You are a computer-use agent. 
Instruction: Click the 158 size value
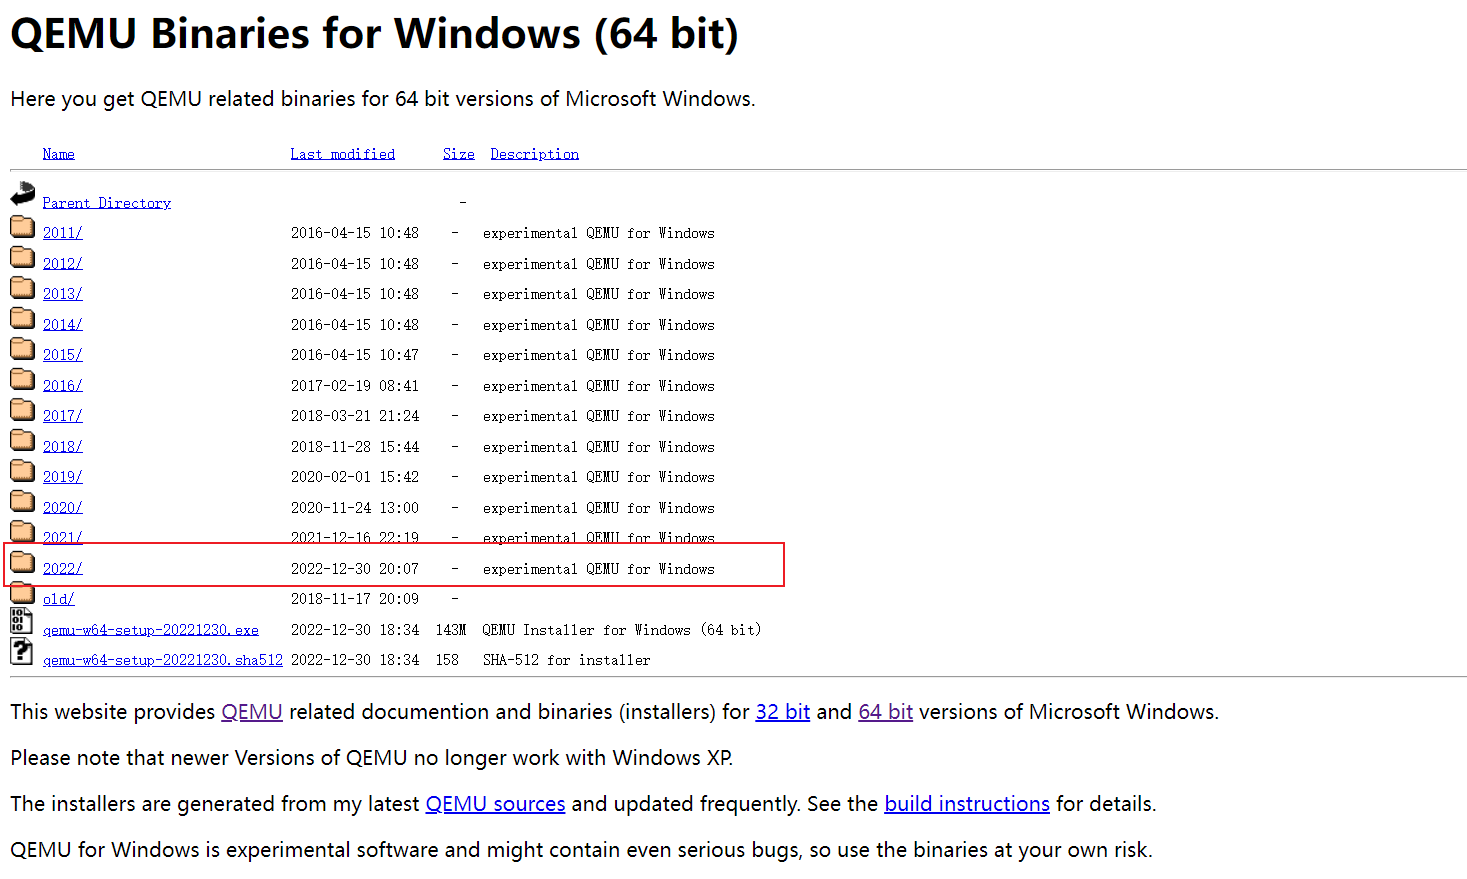(447, 660)
